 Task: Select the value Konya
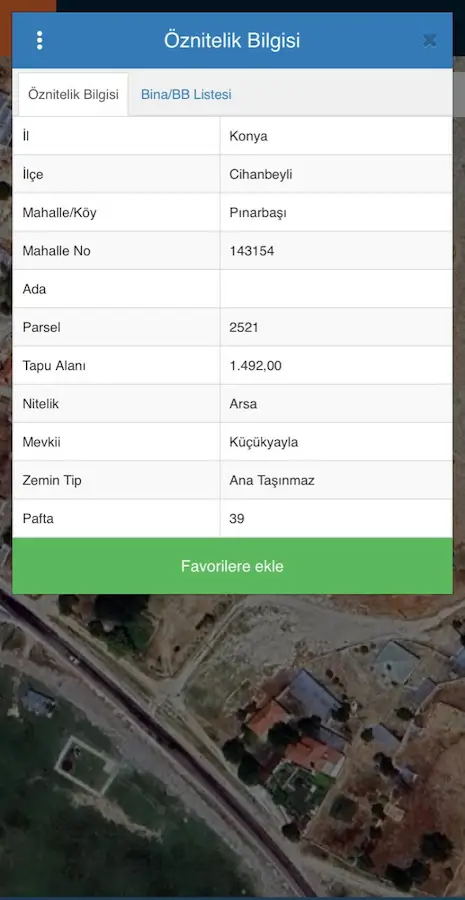(x=249, y=137)
